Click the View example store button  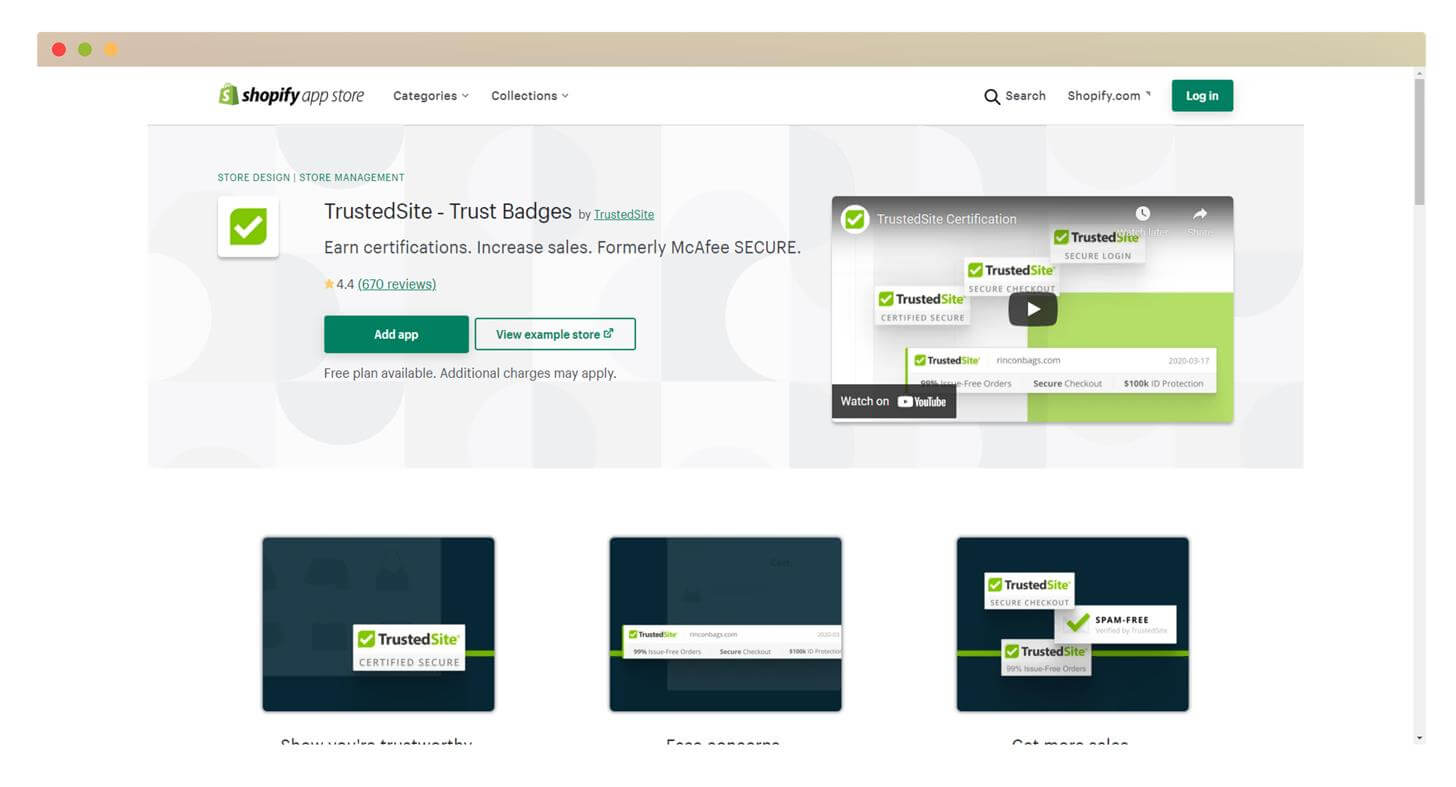point(555,334)
